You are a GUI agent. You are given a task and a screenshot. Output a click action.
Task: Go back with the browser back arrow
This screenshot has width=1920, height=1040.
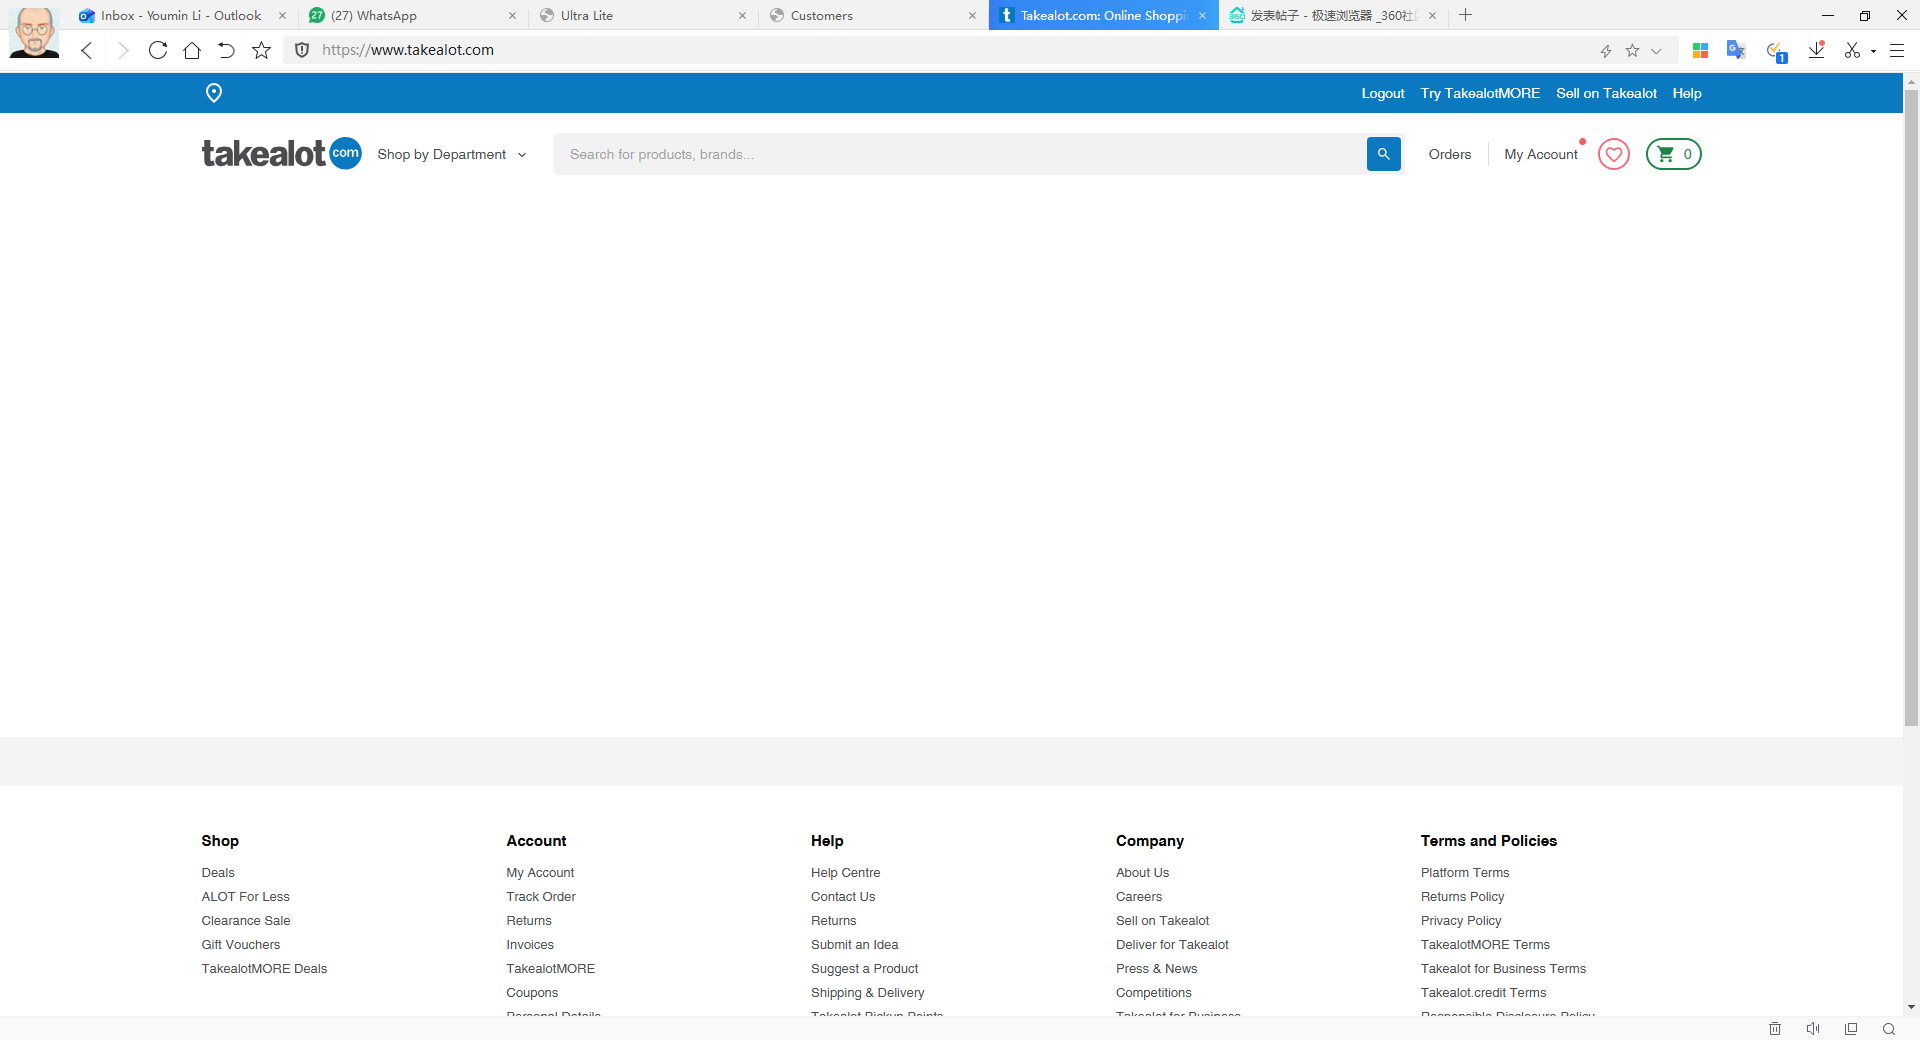[x=87, y=50]
